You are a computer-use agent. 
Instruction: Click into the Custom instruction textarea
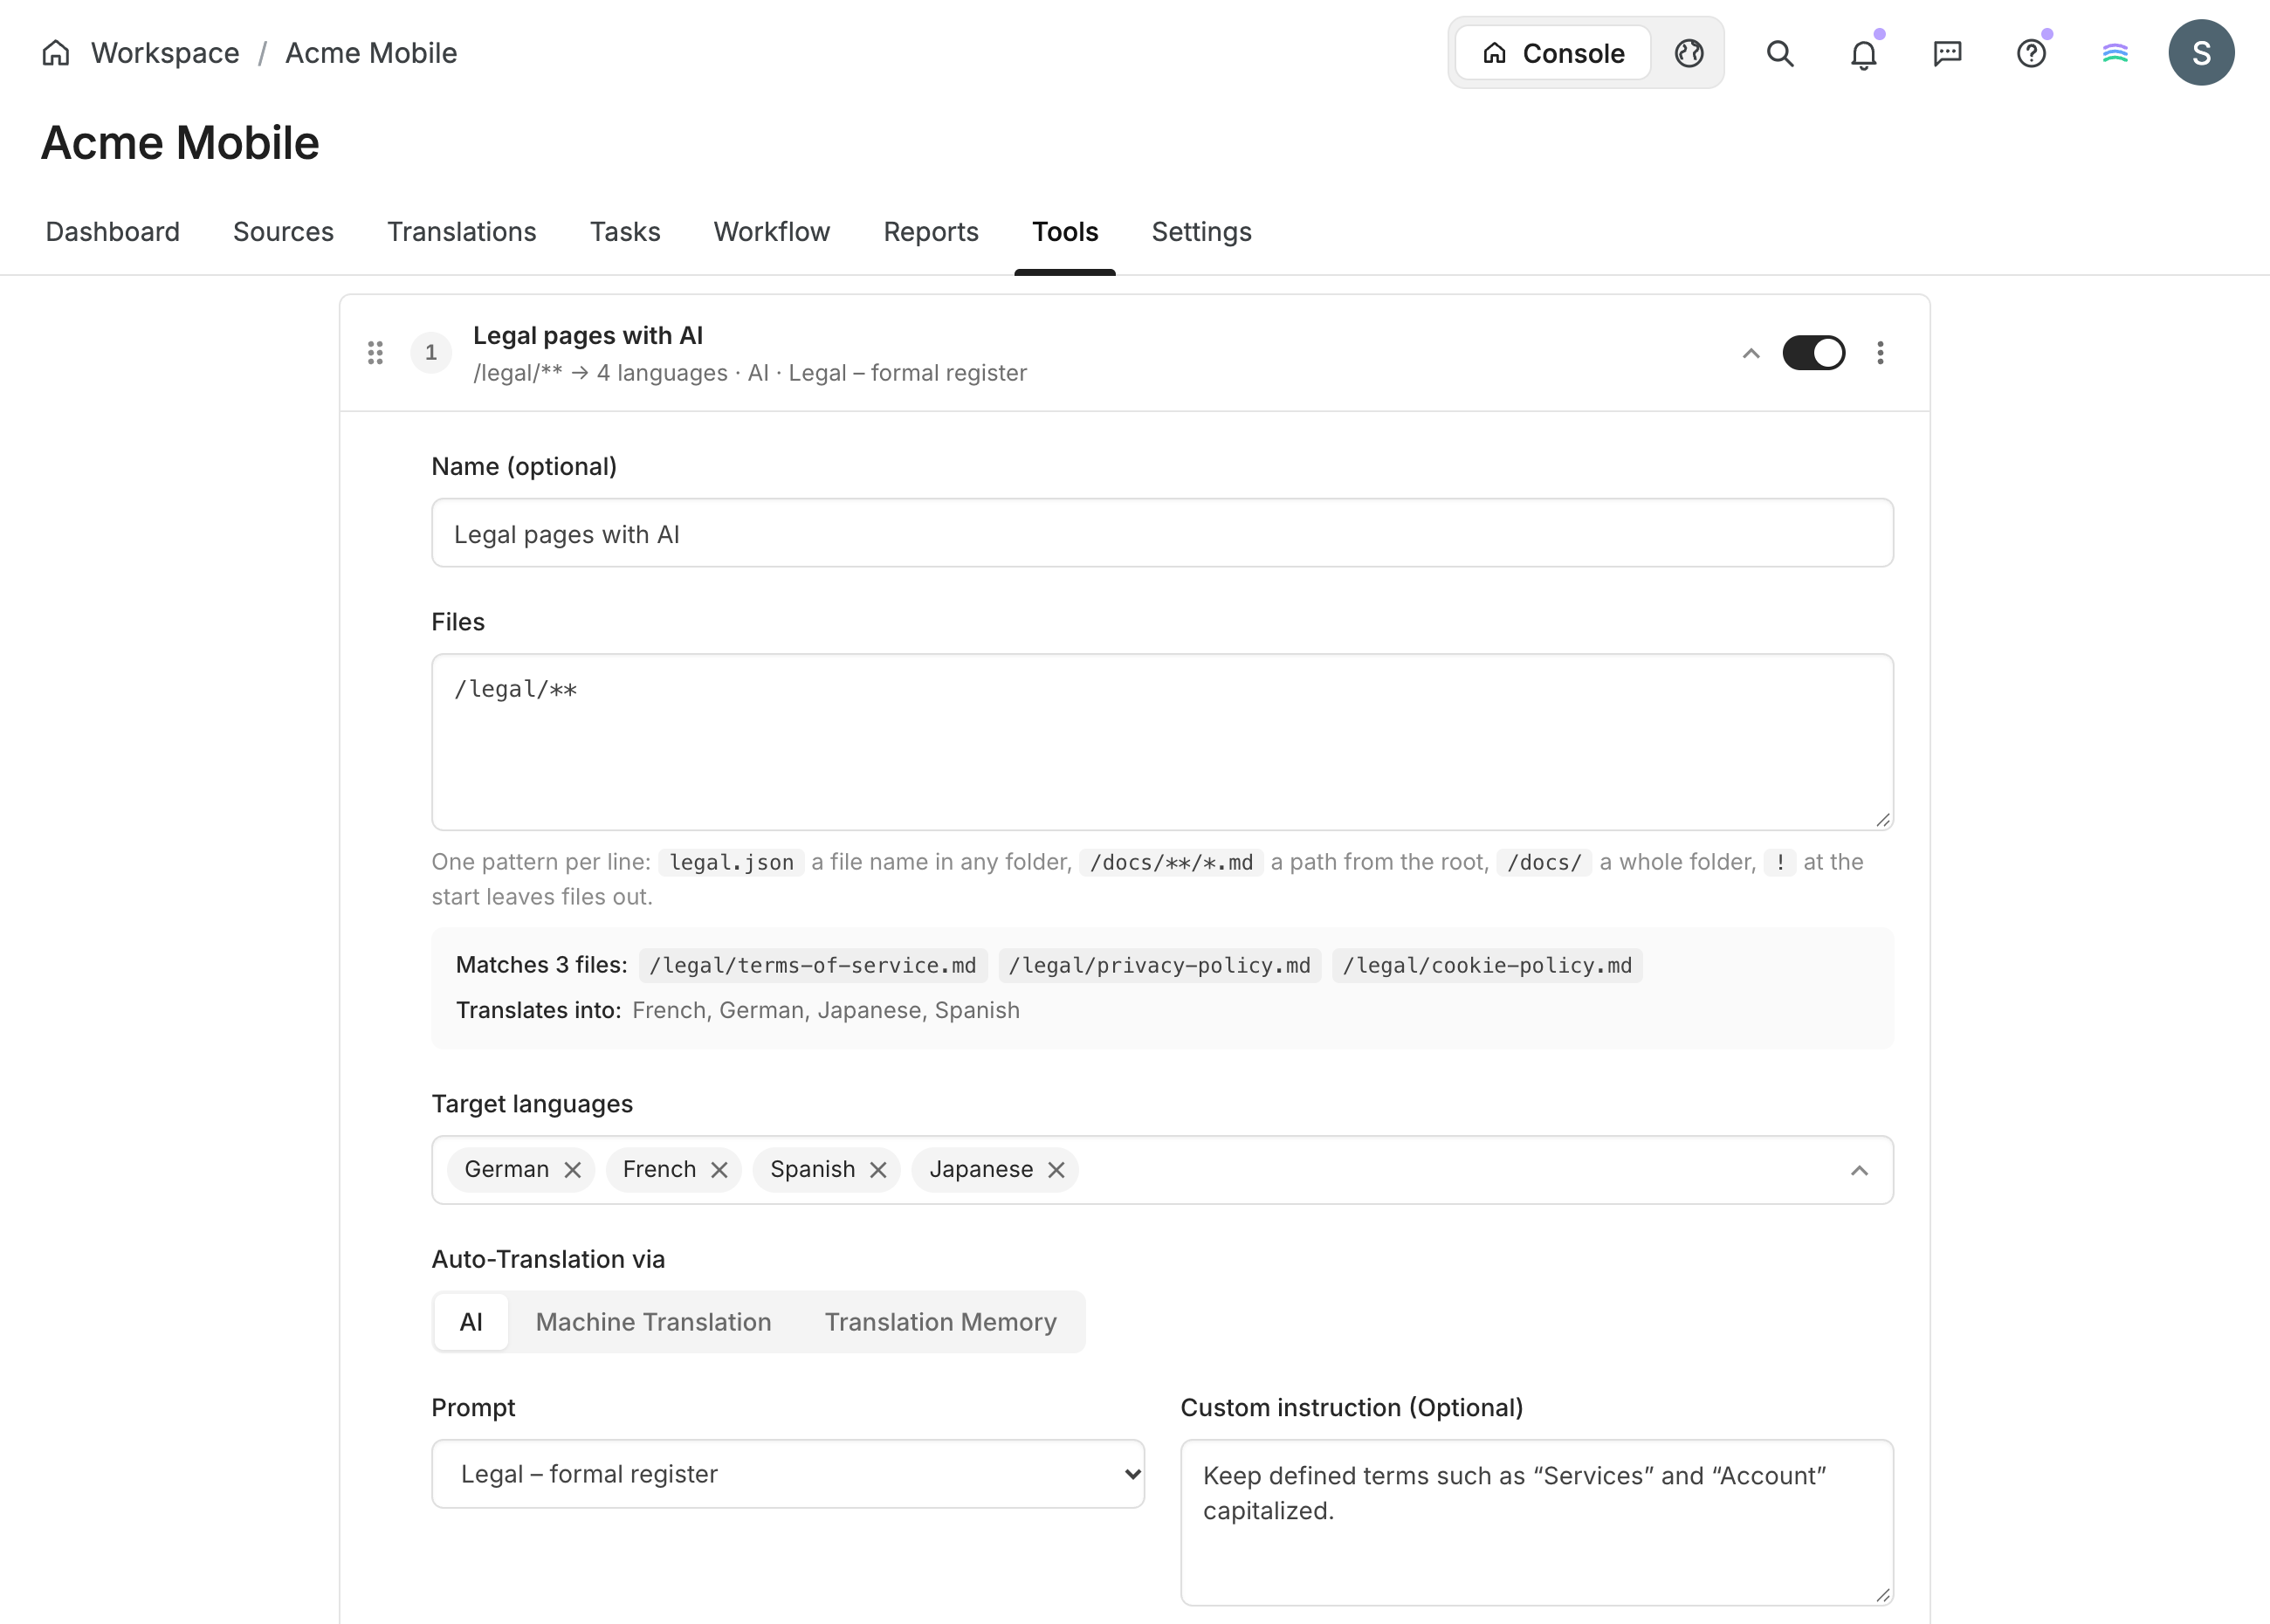[x=1536, y=1522]
